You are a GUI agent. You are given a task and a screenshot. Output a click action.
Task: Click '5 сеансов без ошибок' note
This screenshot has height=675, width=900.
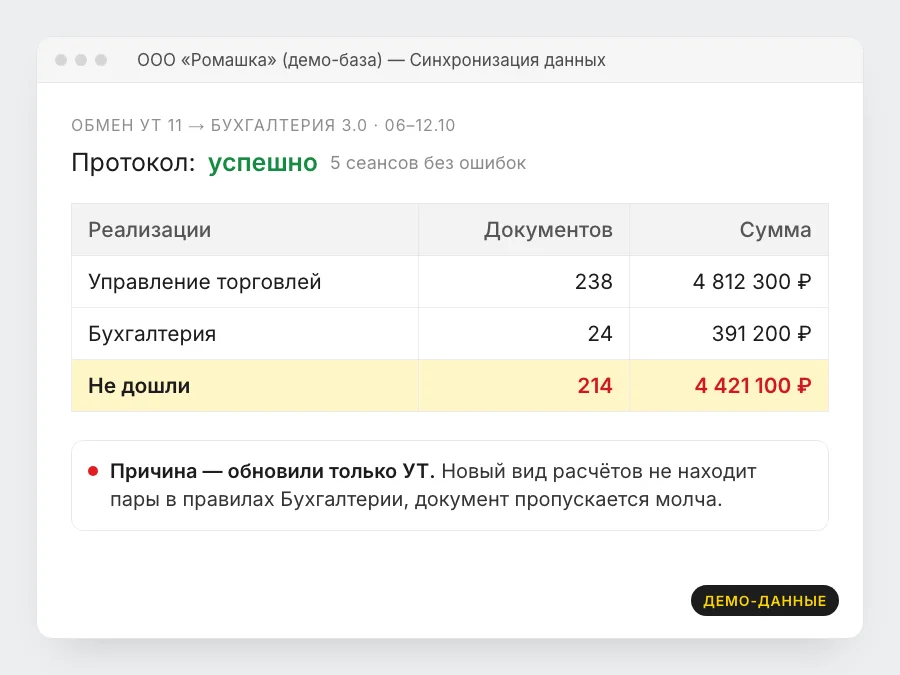428,163
